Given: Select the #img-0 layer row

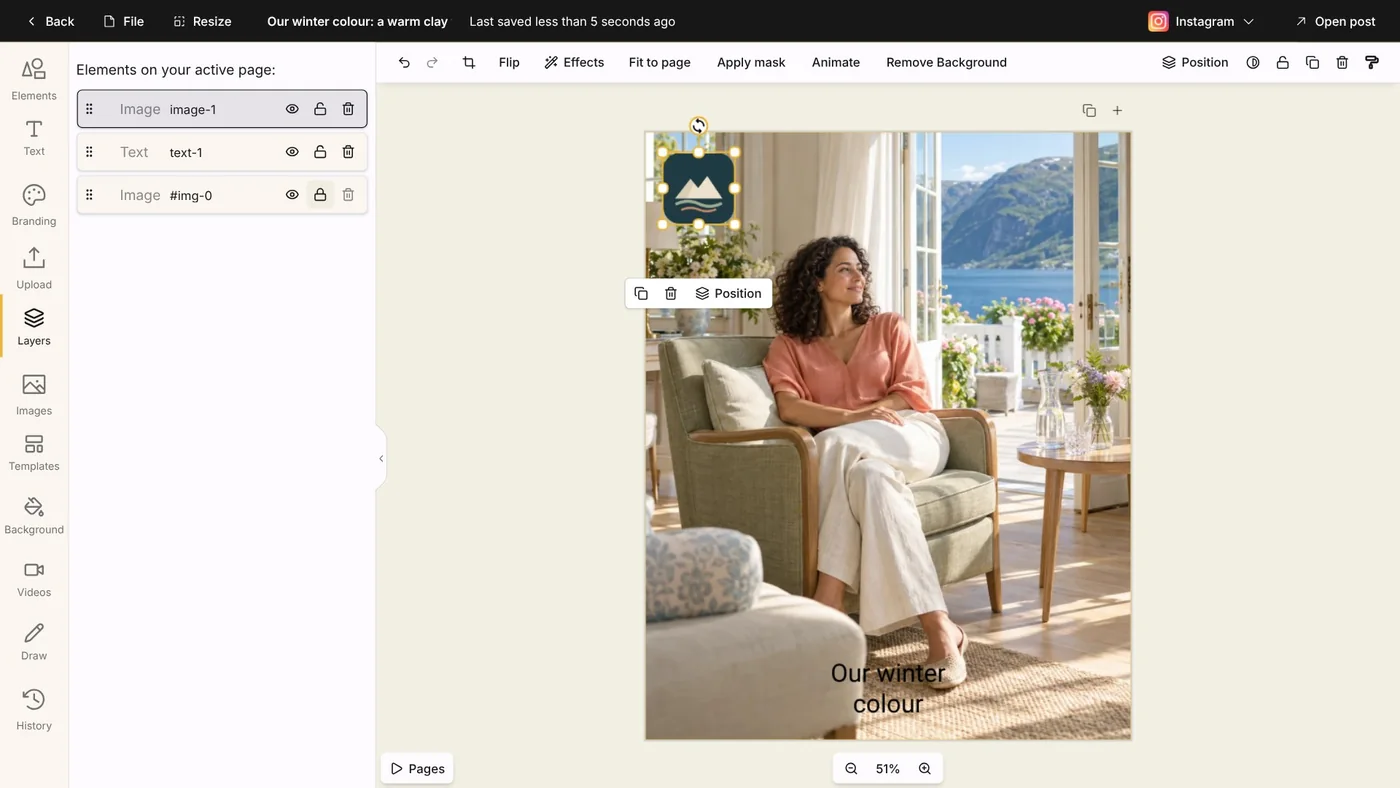Looking at the screenshot, I should pyautogui.click(x=222, y=195).
